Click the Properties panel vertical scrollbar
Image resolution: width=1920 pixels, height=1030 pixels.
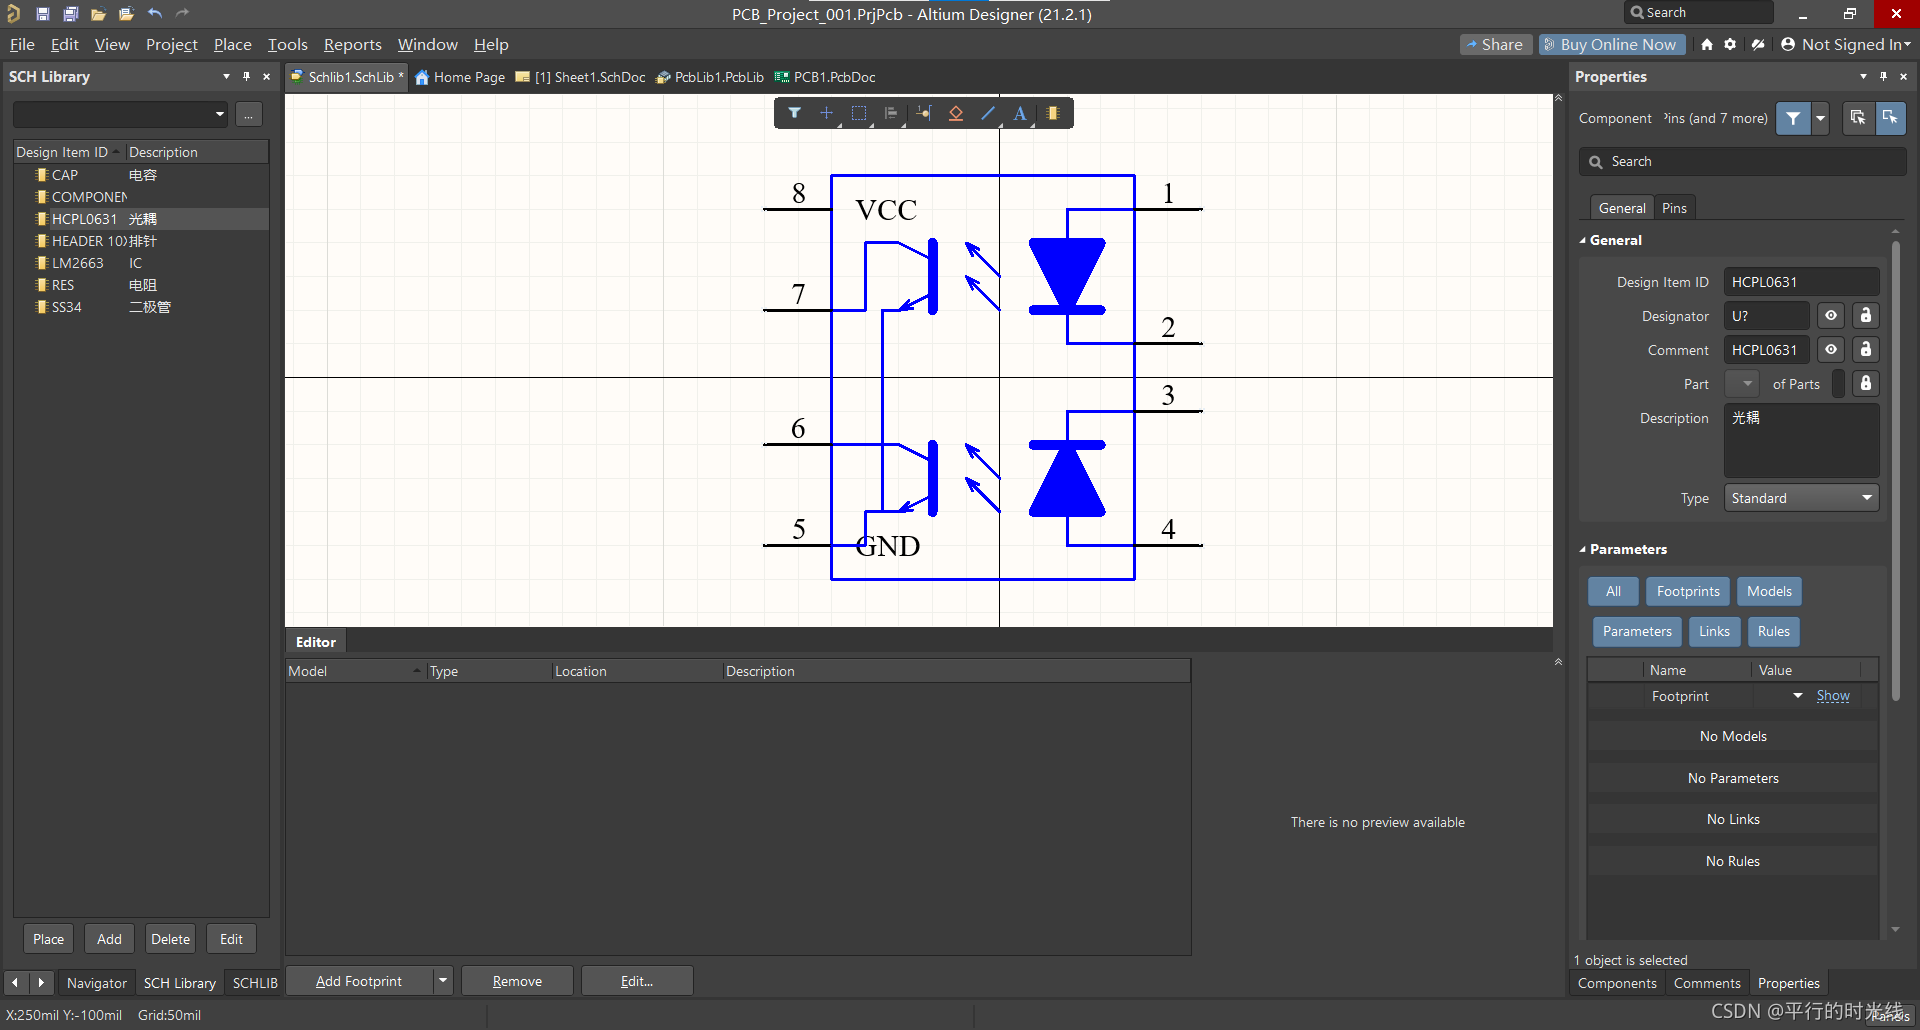[1895, 470]
